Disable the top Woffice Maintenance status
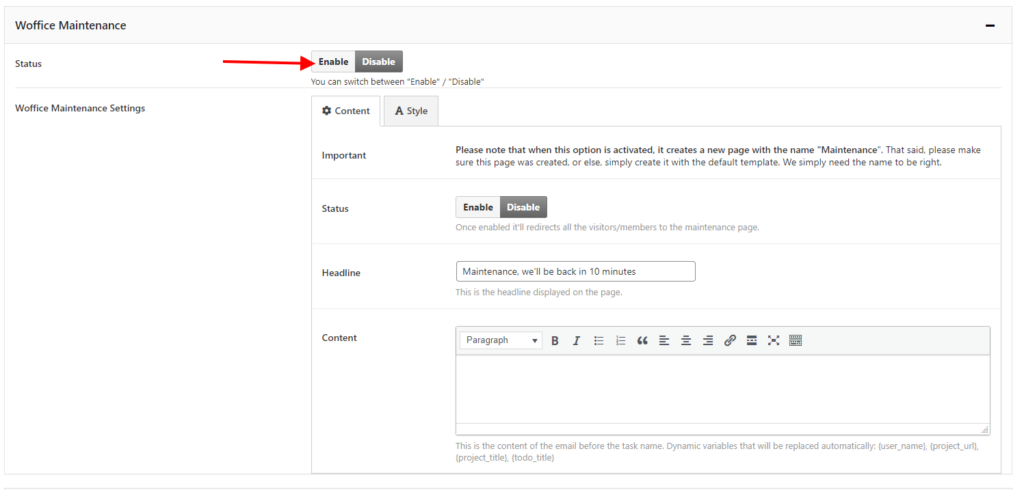Viewport: 1024px width, 490px height. 379,62
